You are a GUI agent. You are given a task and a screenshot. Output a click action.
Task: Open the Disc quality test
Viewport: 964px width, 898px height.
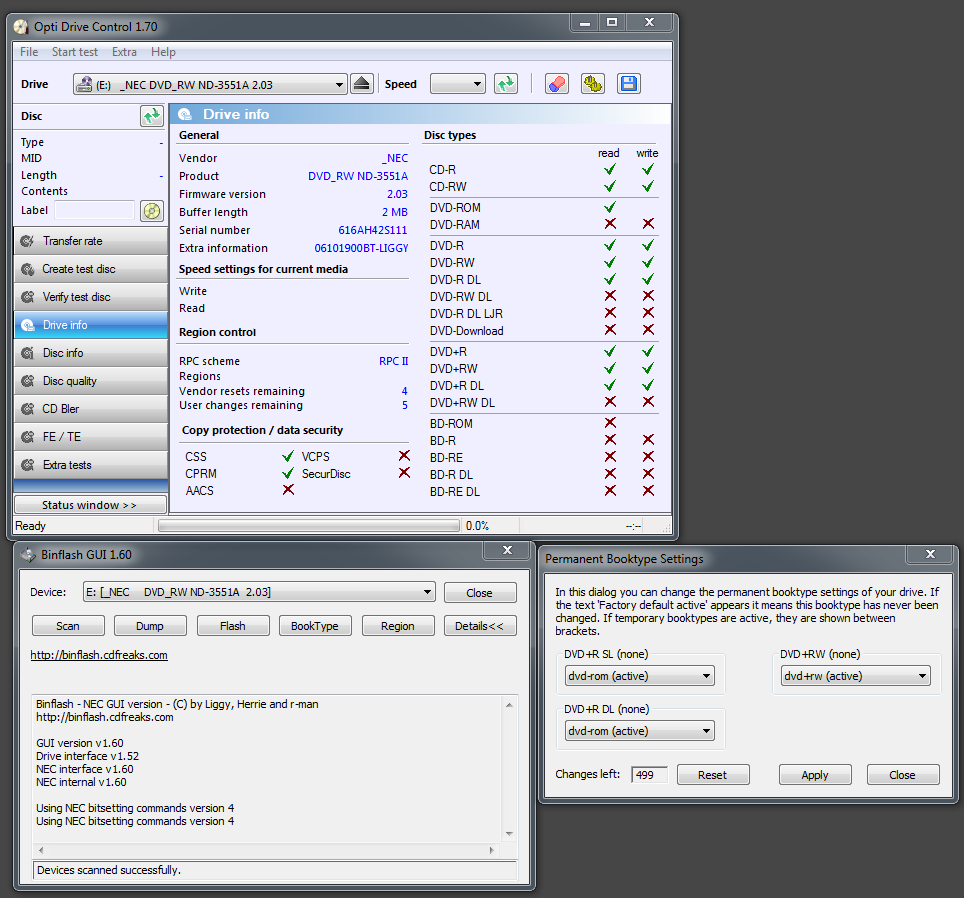(90, 381)
